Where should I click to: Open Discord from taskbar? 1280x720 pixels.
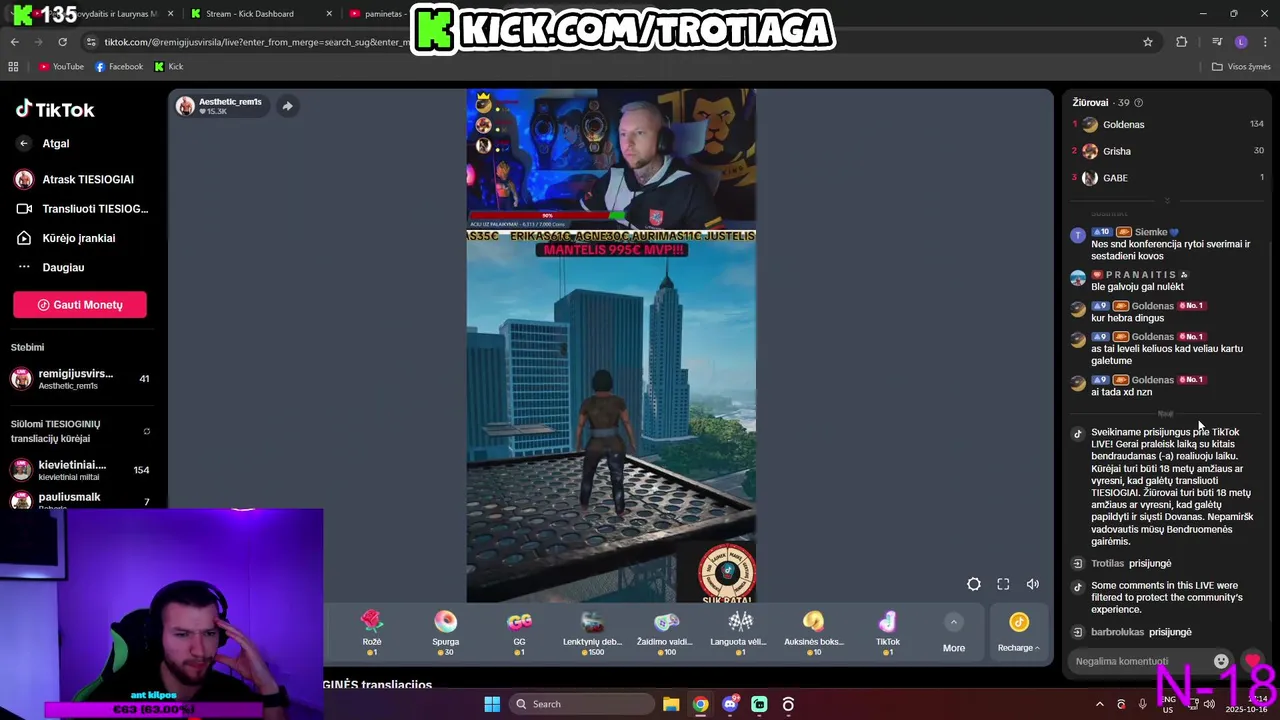[x=730, y=704]
